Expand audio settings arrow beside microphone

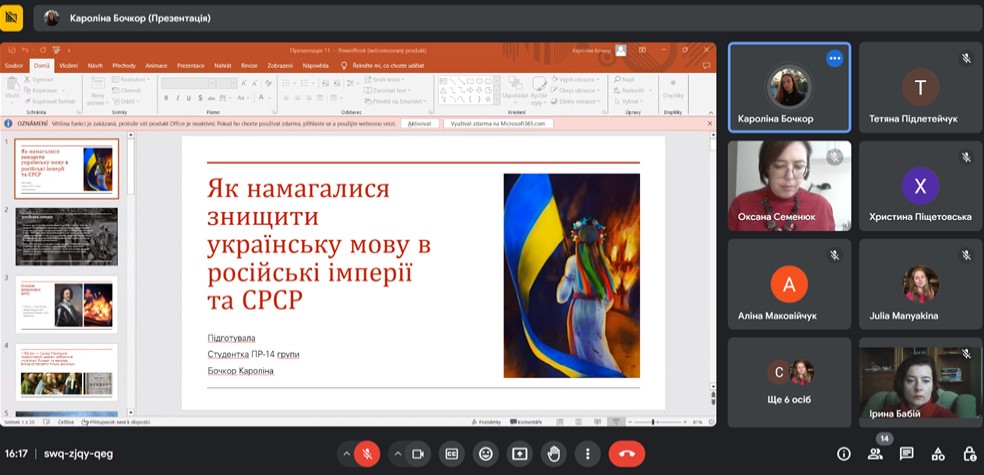click(x=347, y=454)
